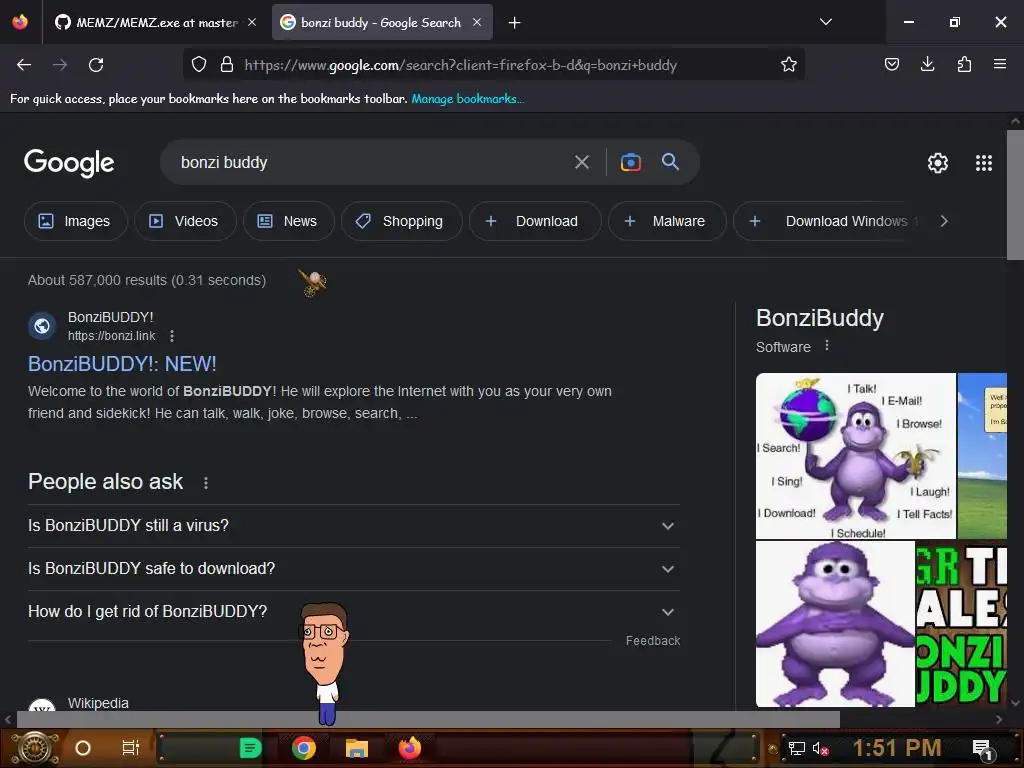Open more options next to Software label

(x=827, y=345)
